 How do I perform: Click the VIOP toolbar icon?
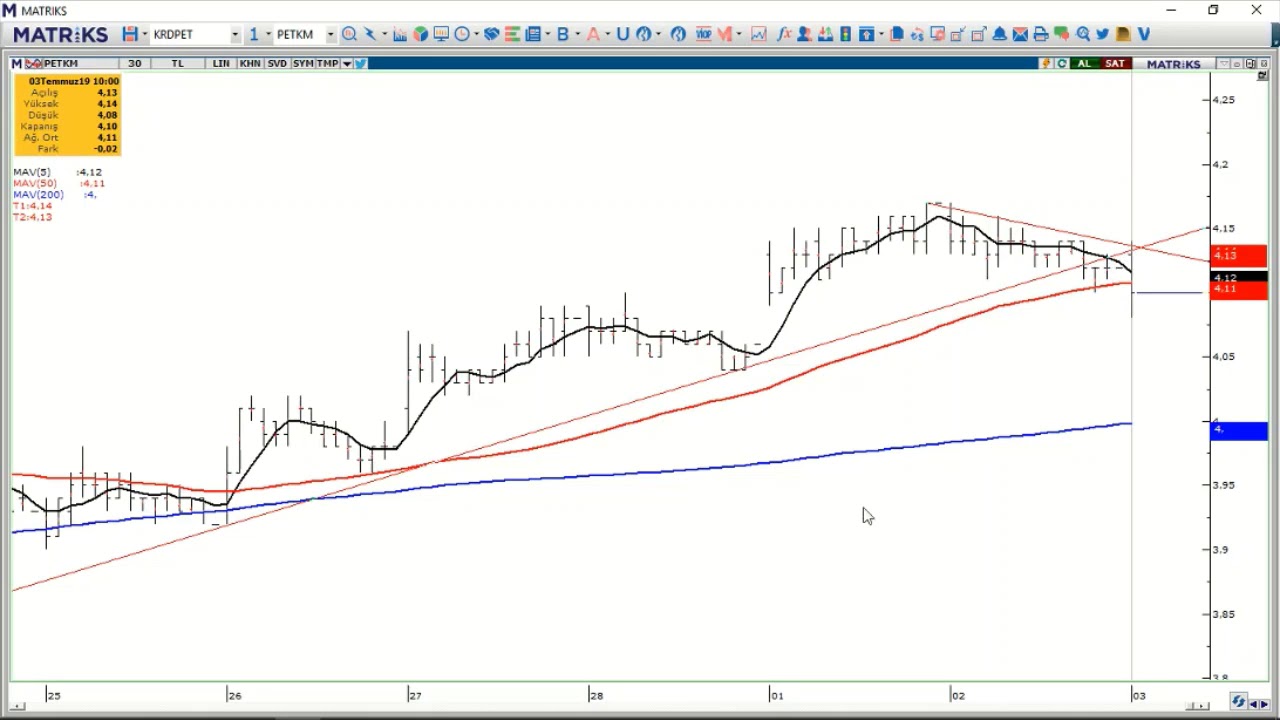[x=703, y=34]
